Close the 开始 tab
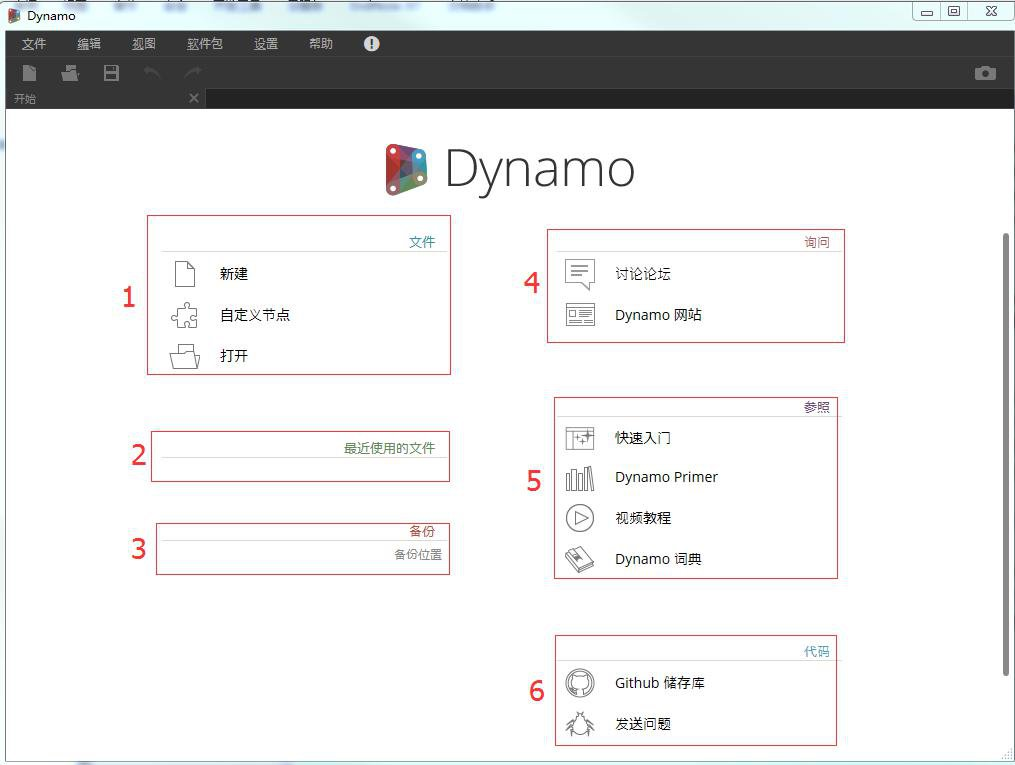Image resolution: width=1015 pixels, height=765 pixels. [x=194, y=98]
